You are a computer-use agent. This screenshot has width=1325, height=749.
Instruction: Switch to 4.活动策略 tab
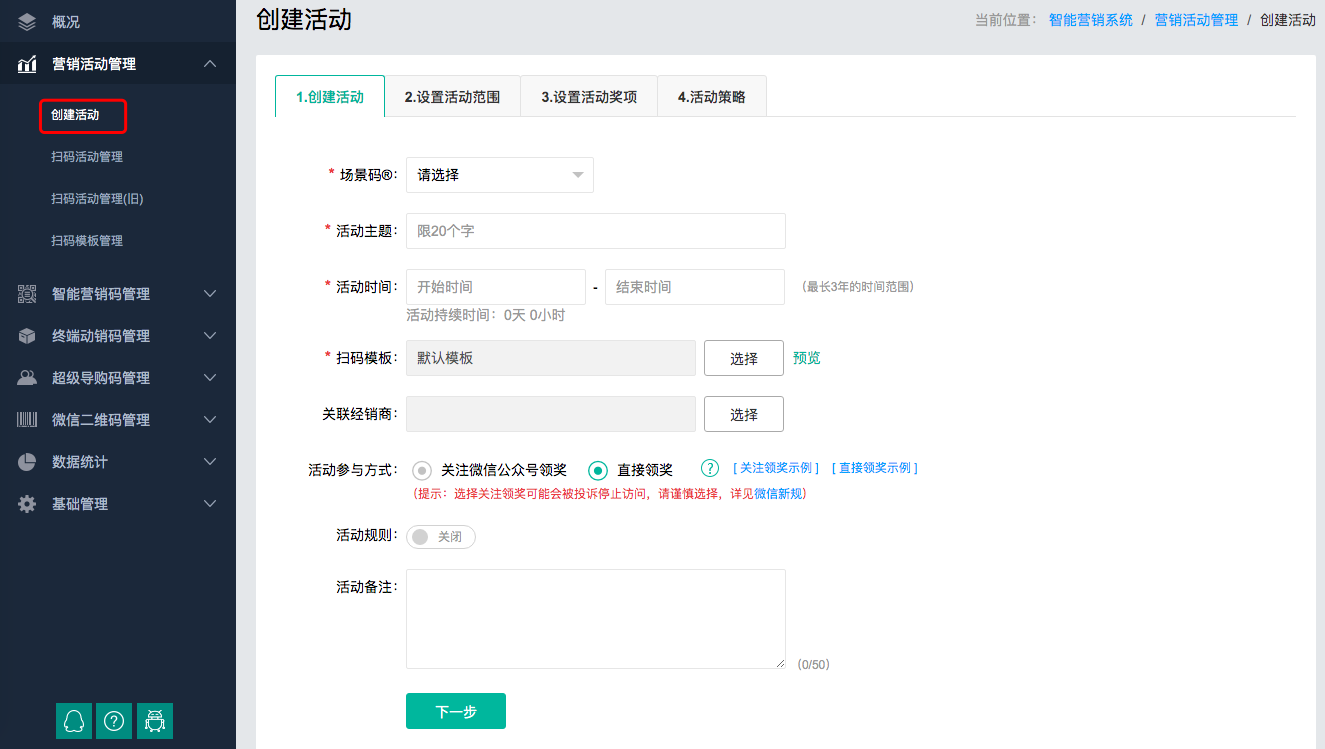tap(712, 97)
